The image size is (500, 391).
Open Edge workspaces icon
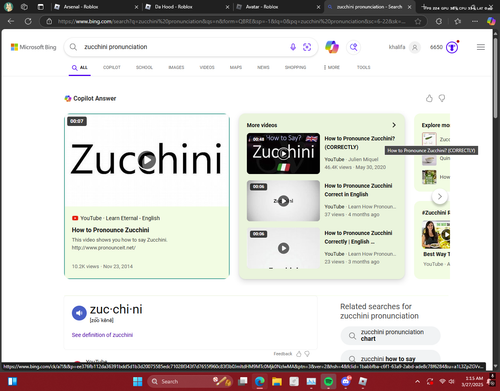(x=24, y=7)
